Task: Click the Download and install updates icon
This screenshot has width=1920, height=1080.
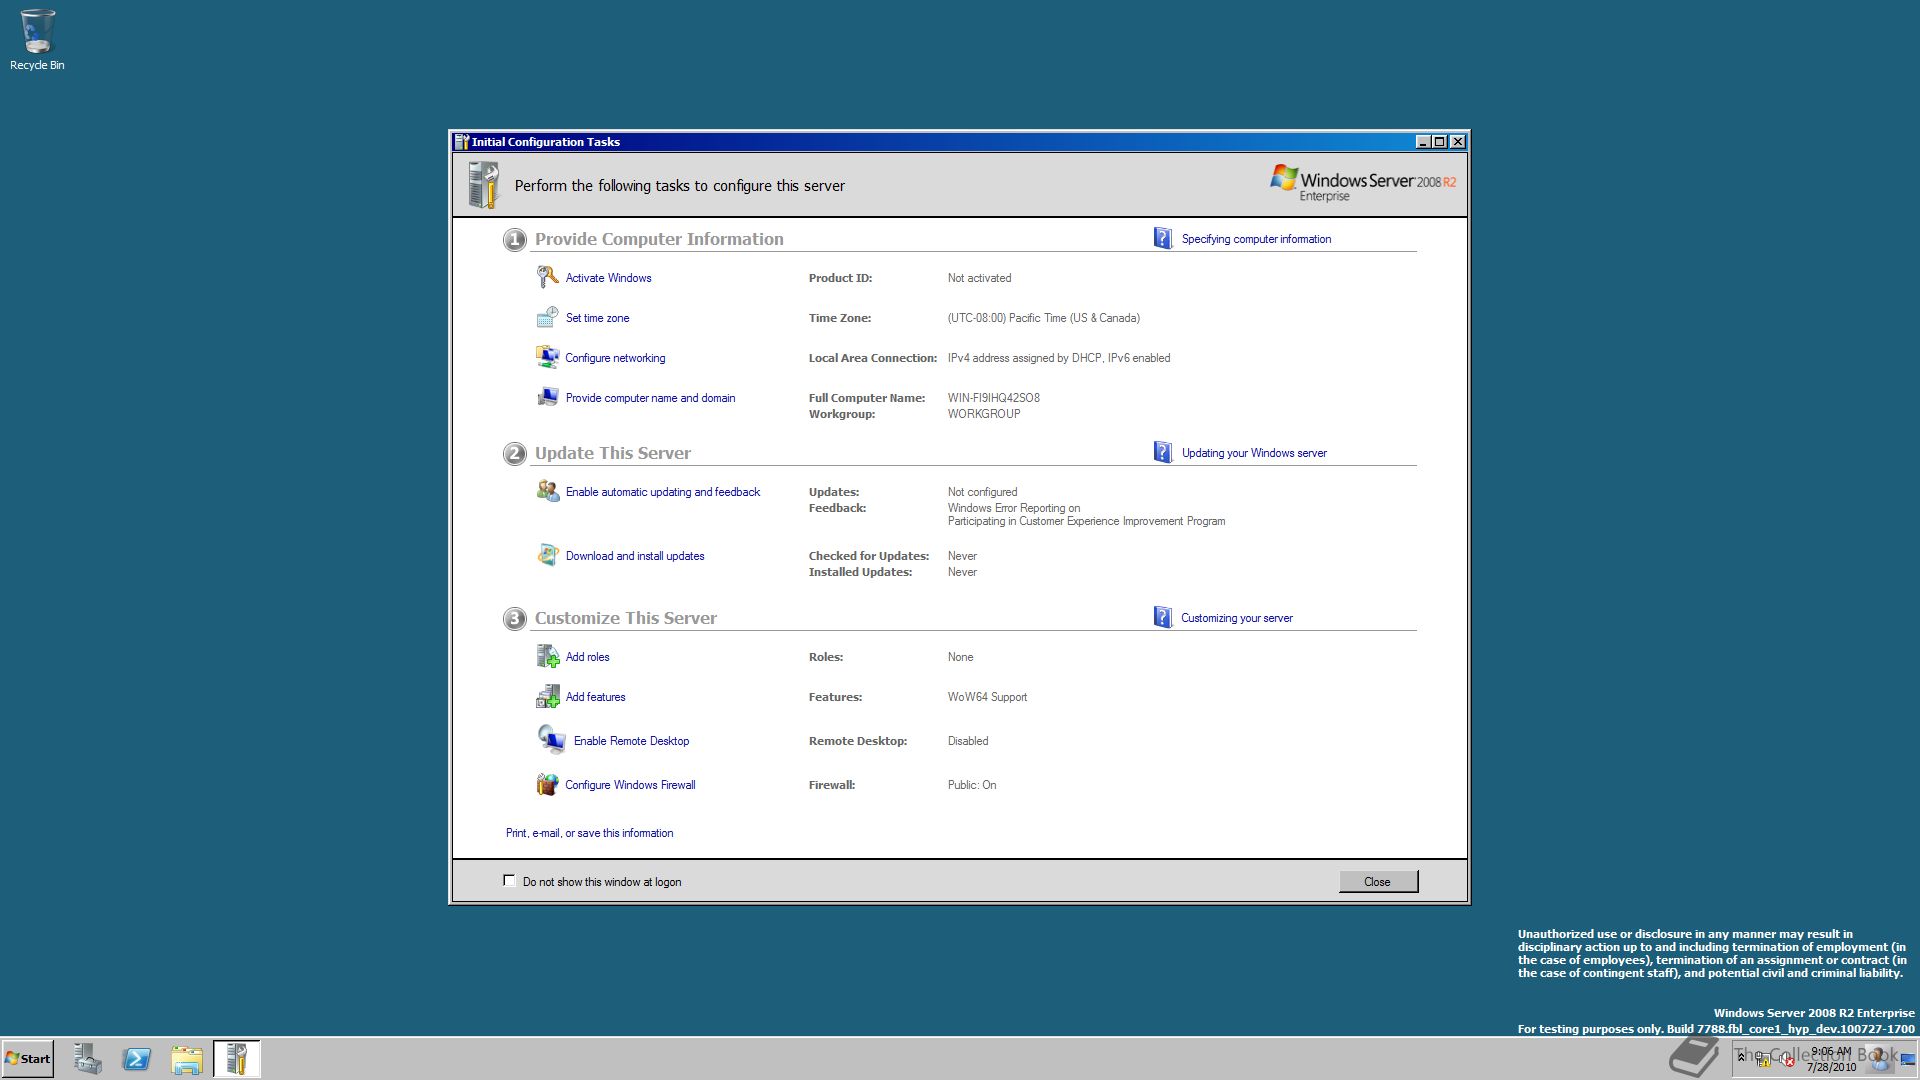Action: coord(547,555)
